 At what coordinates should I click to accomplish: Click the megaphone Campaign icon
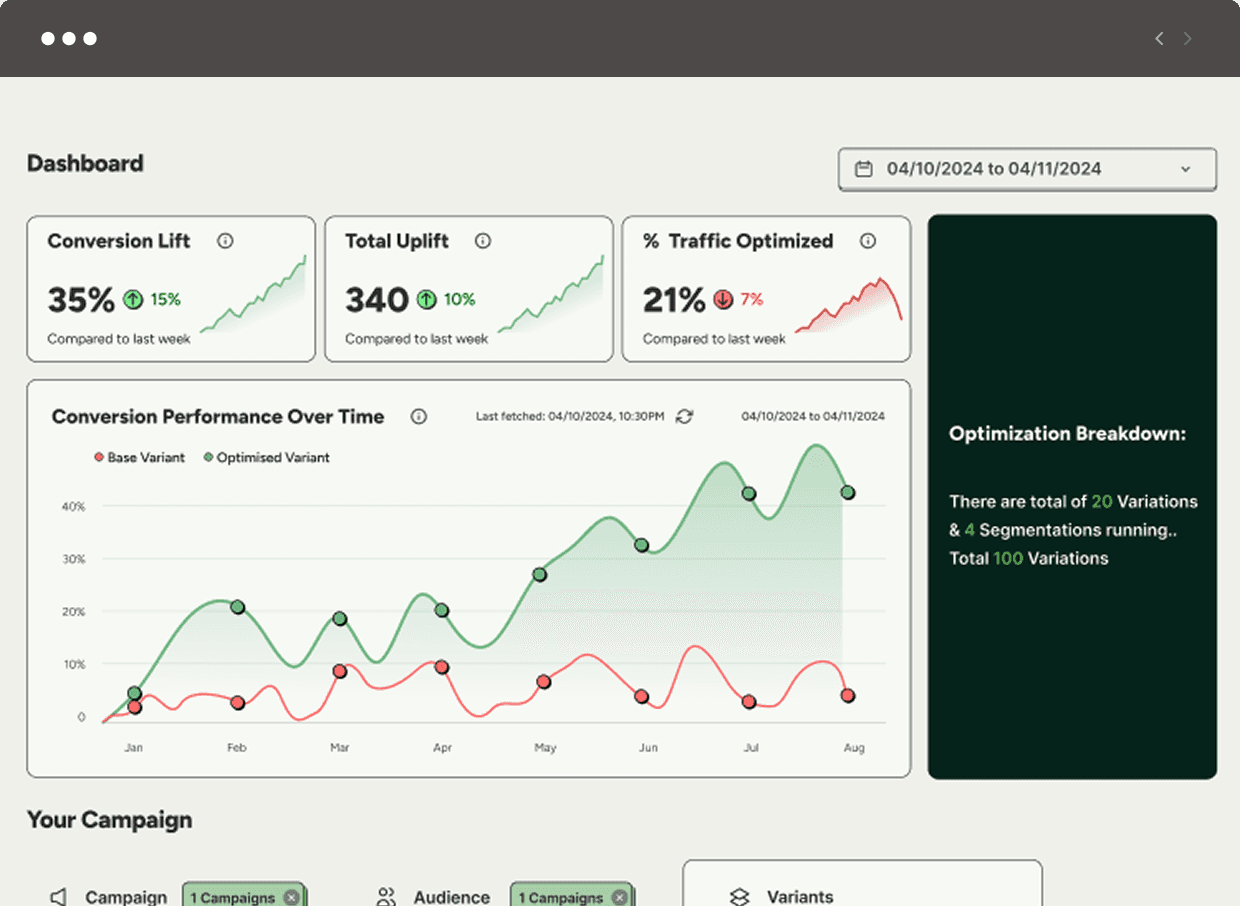coord(59,897)
